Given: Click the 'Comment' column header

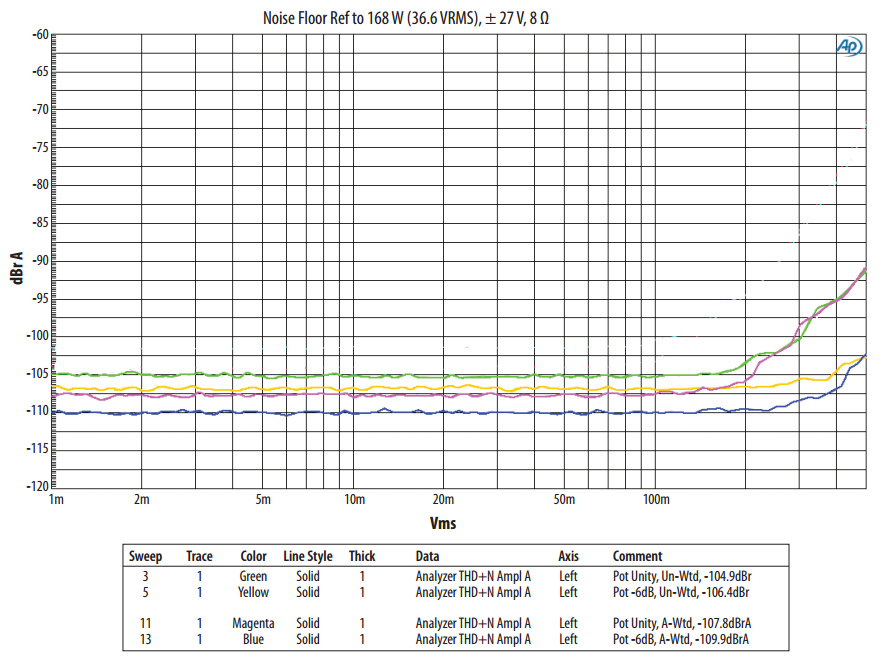Looking at the screenshot, I should click(x=637, y=556).
